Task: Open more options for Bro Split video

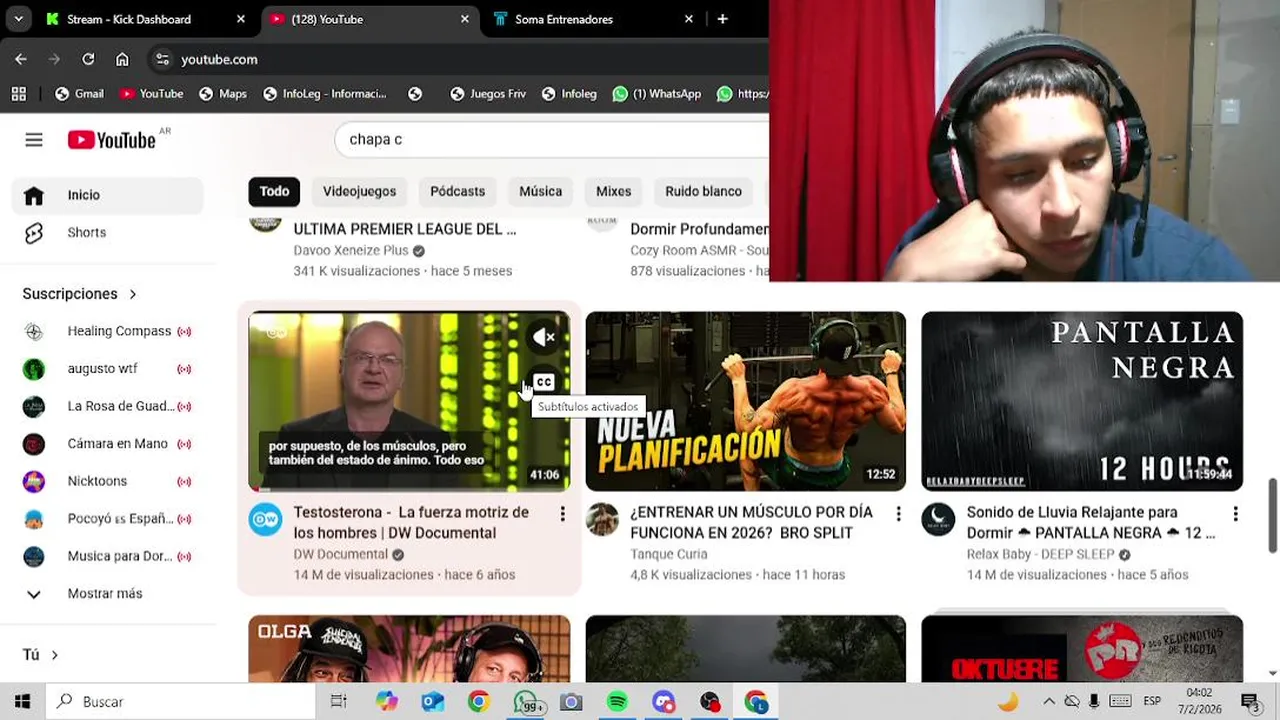Action: [x=898, y=514]
